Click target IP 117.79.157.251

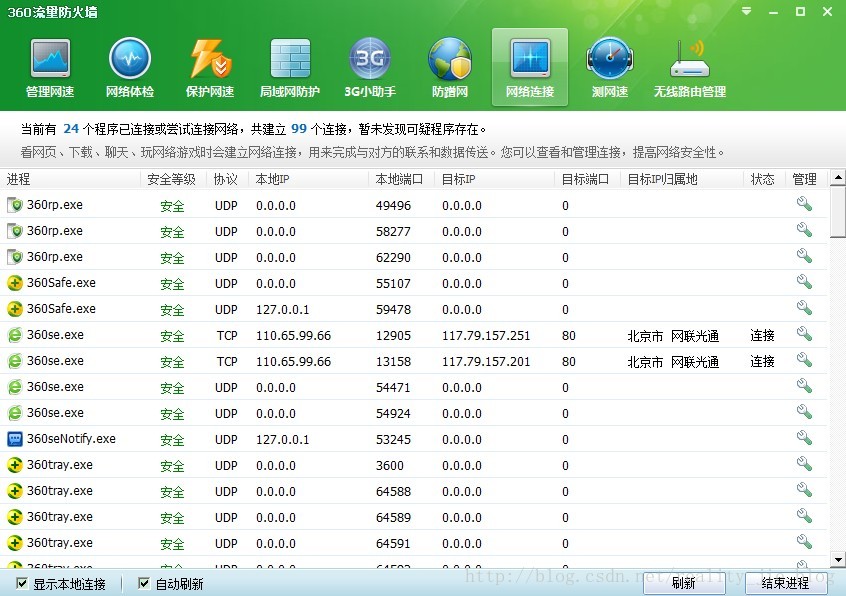tap(486, 335)
